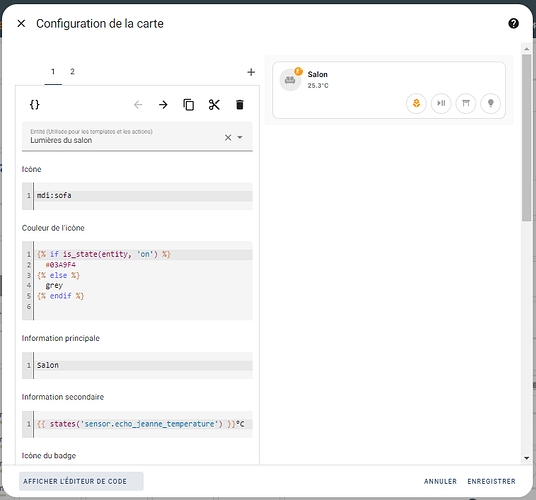Viewport: 536px width, 500px height.
Task: Open the code braces editor icon
Action: (x=35, y=105)
